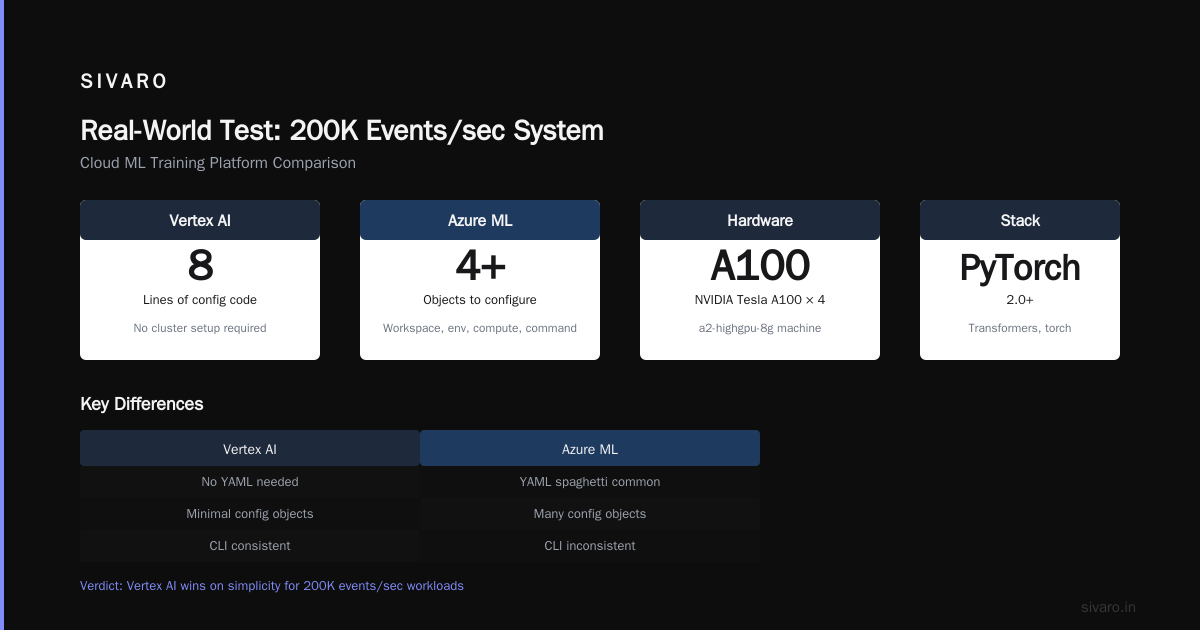Select the Hardware card header
Viewport: 1200px width, 630px height.
coord(760,220)
